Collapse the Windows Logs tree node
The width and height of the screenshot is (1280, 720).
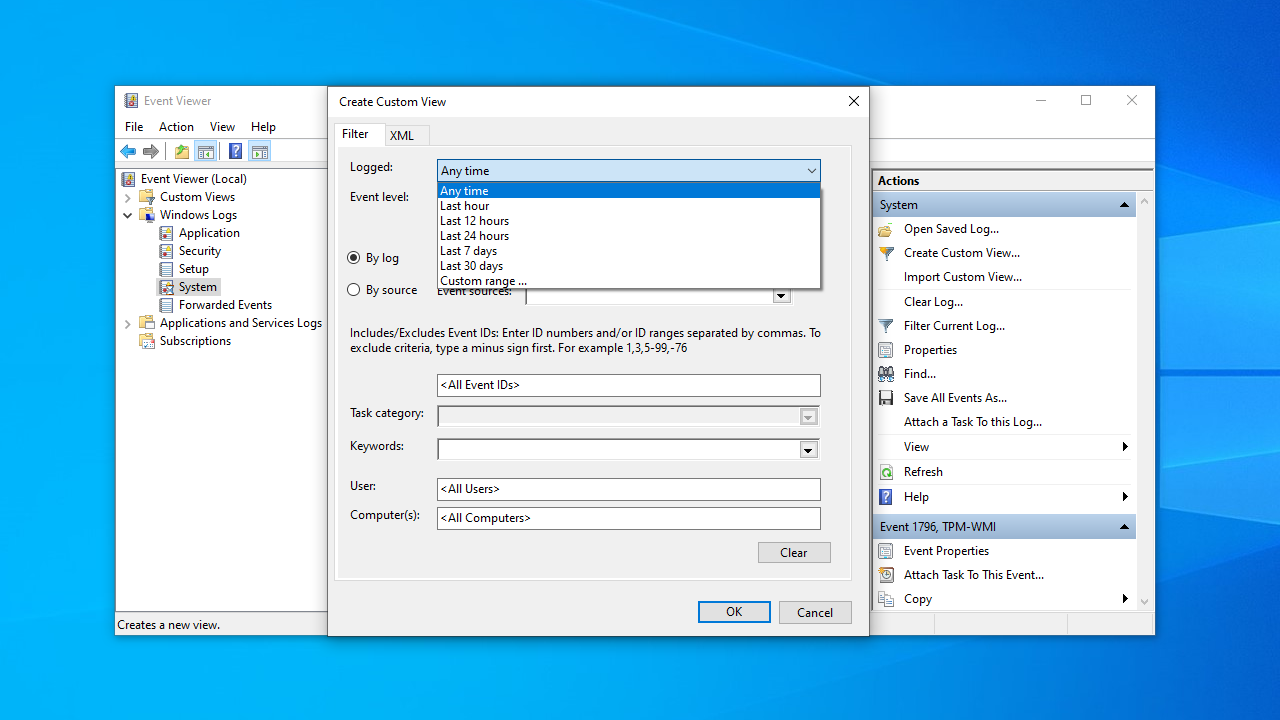pos(128,215)
